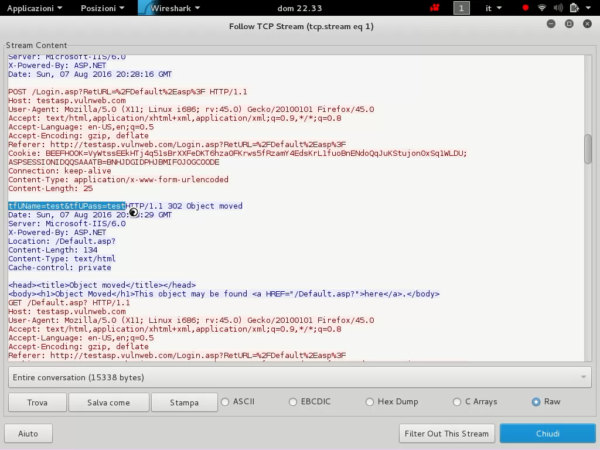Click the 'Content-Length: 25' line
600x450 pixels.
coord(51,188)
